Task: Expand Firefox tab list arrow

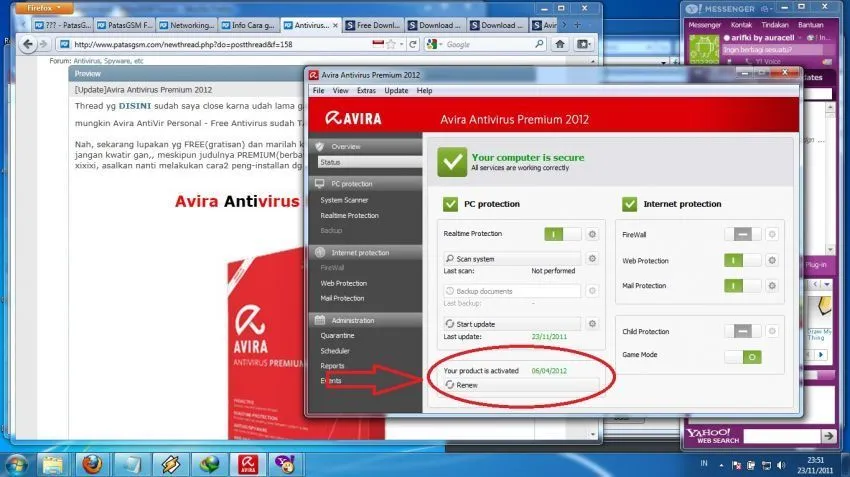Action: [564, 25]
